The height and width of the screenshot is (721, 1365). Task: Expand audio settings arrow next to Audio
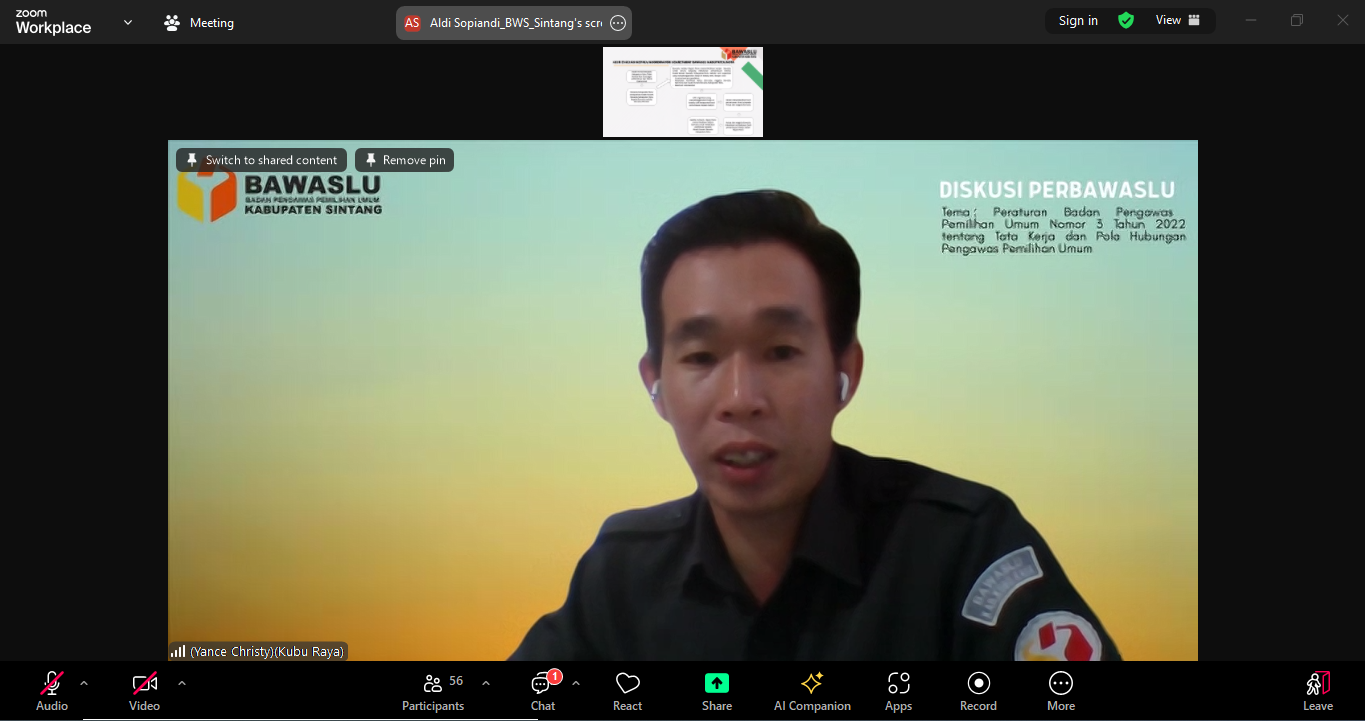84,683
